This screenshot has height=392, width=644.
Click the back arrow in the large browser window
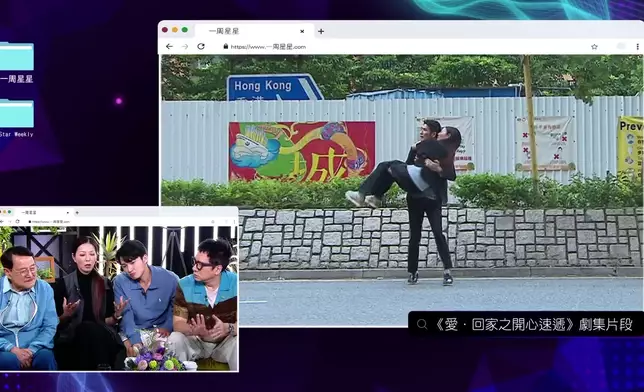[169, 46]
